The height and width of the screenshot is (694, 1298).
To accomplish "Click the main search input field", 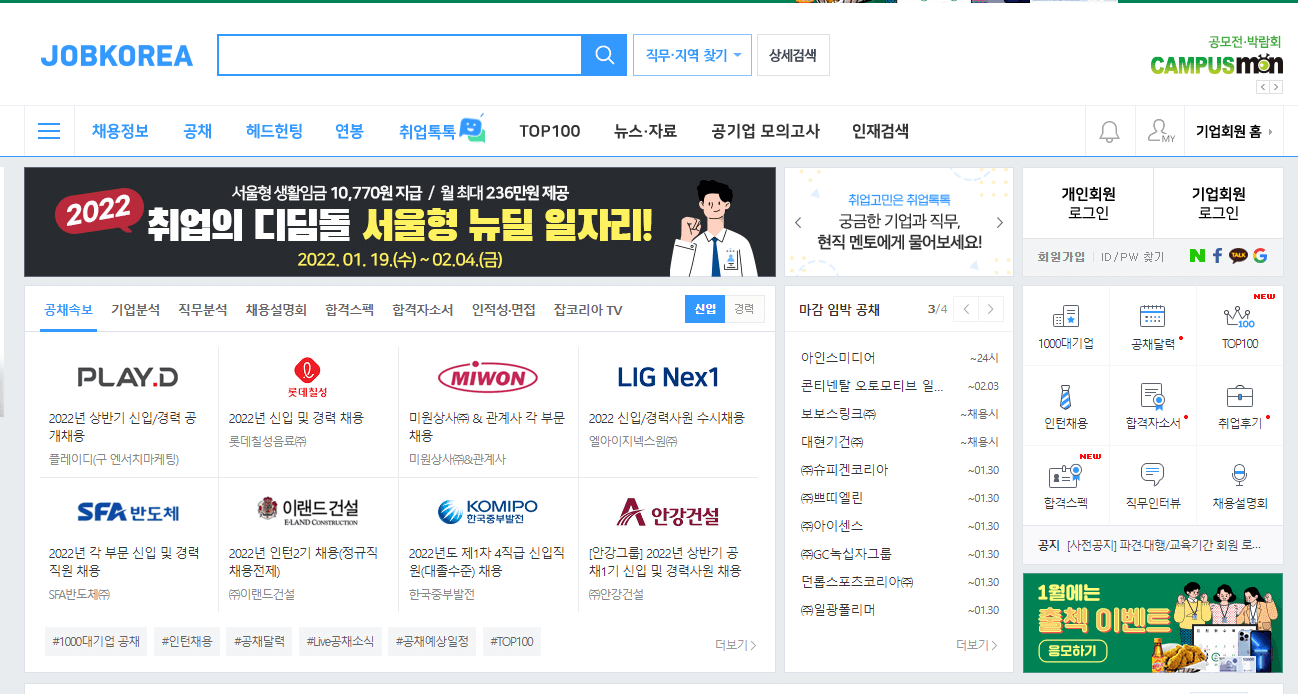I will pyautogui.click(x=400, y=54).
